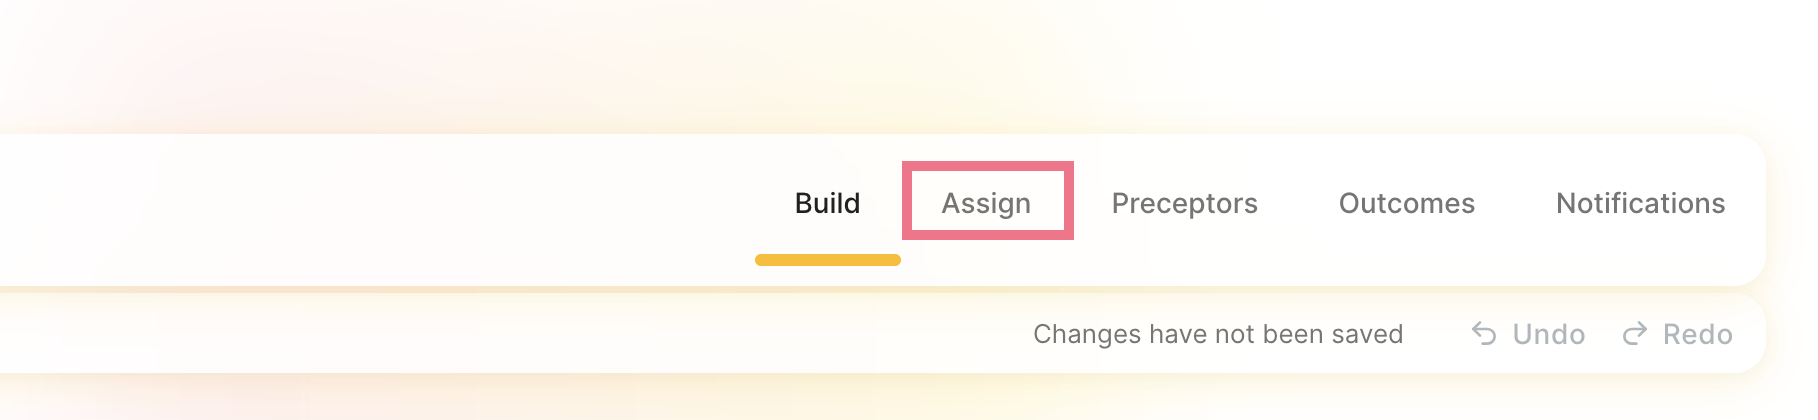Click the 'Changes have not been saved' status
The width and height of the screenshot is (1818, 420).
click(x=1218, y=334)
